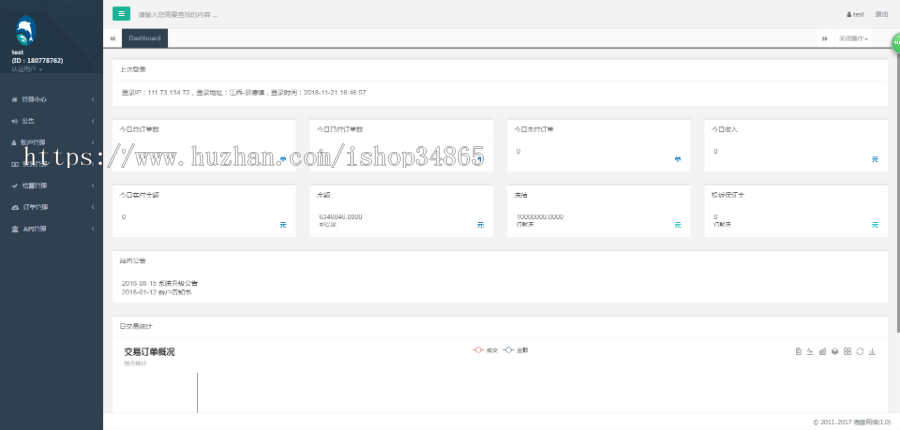900x430 pixels.
Task: Click the 退出 logout link
Action: (x=881, y=14)
